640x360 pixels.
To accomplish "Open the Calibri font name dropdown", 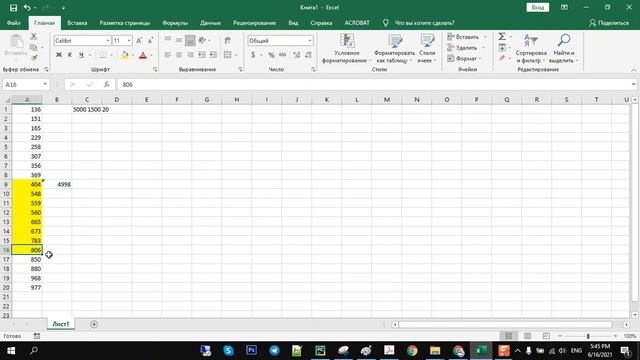I will click(x=108, y=40).
